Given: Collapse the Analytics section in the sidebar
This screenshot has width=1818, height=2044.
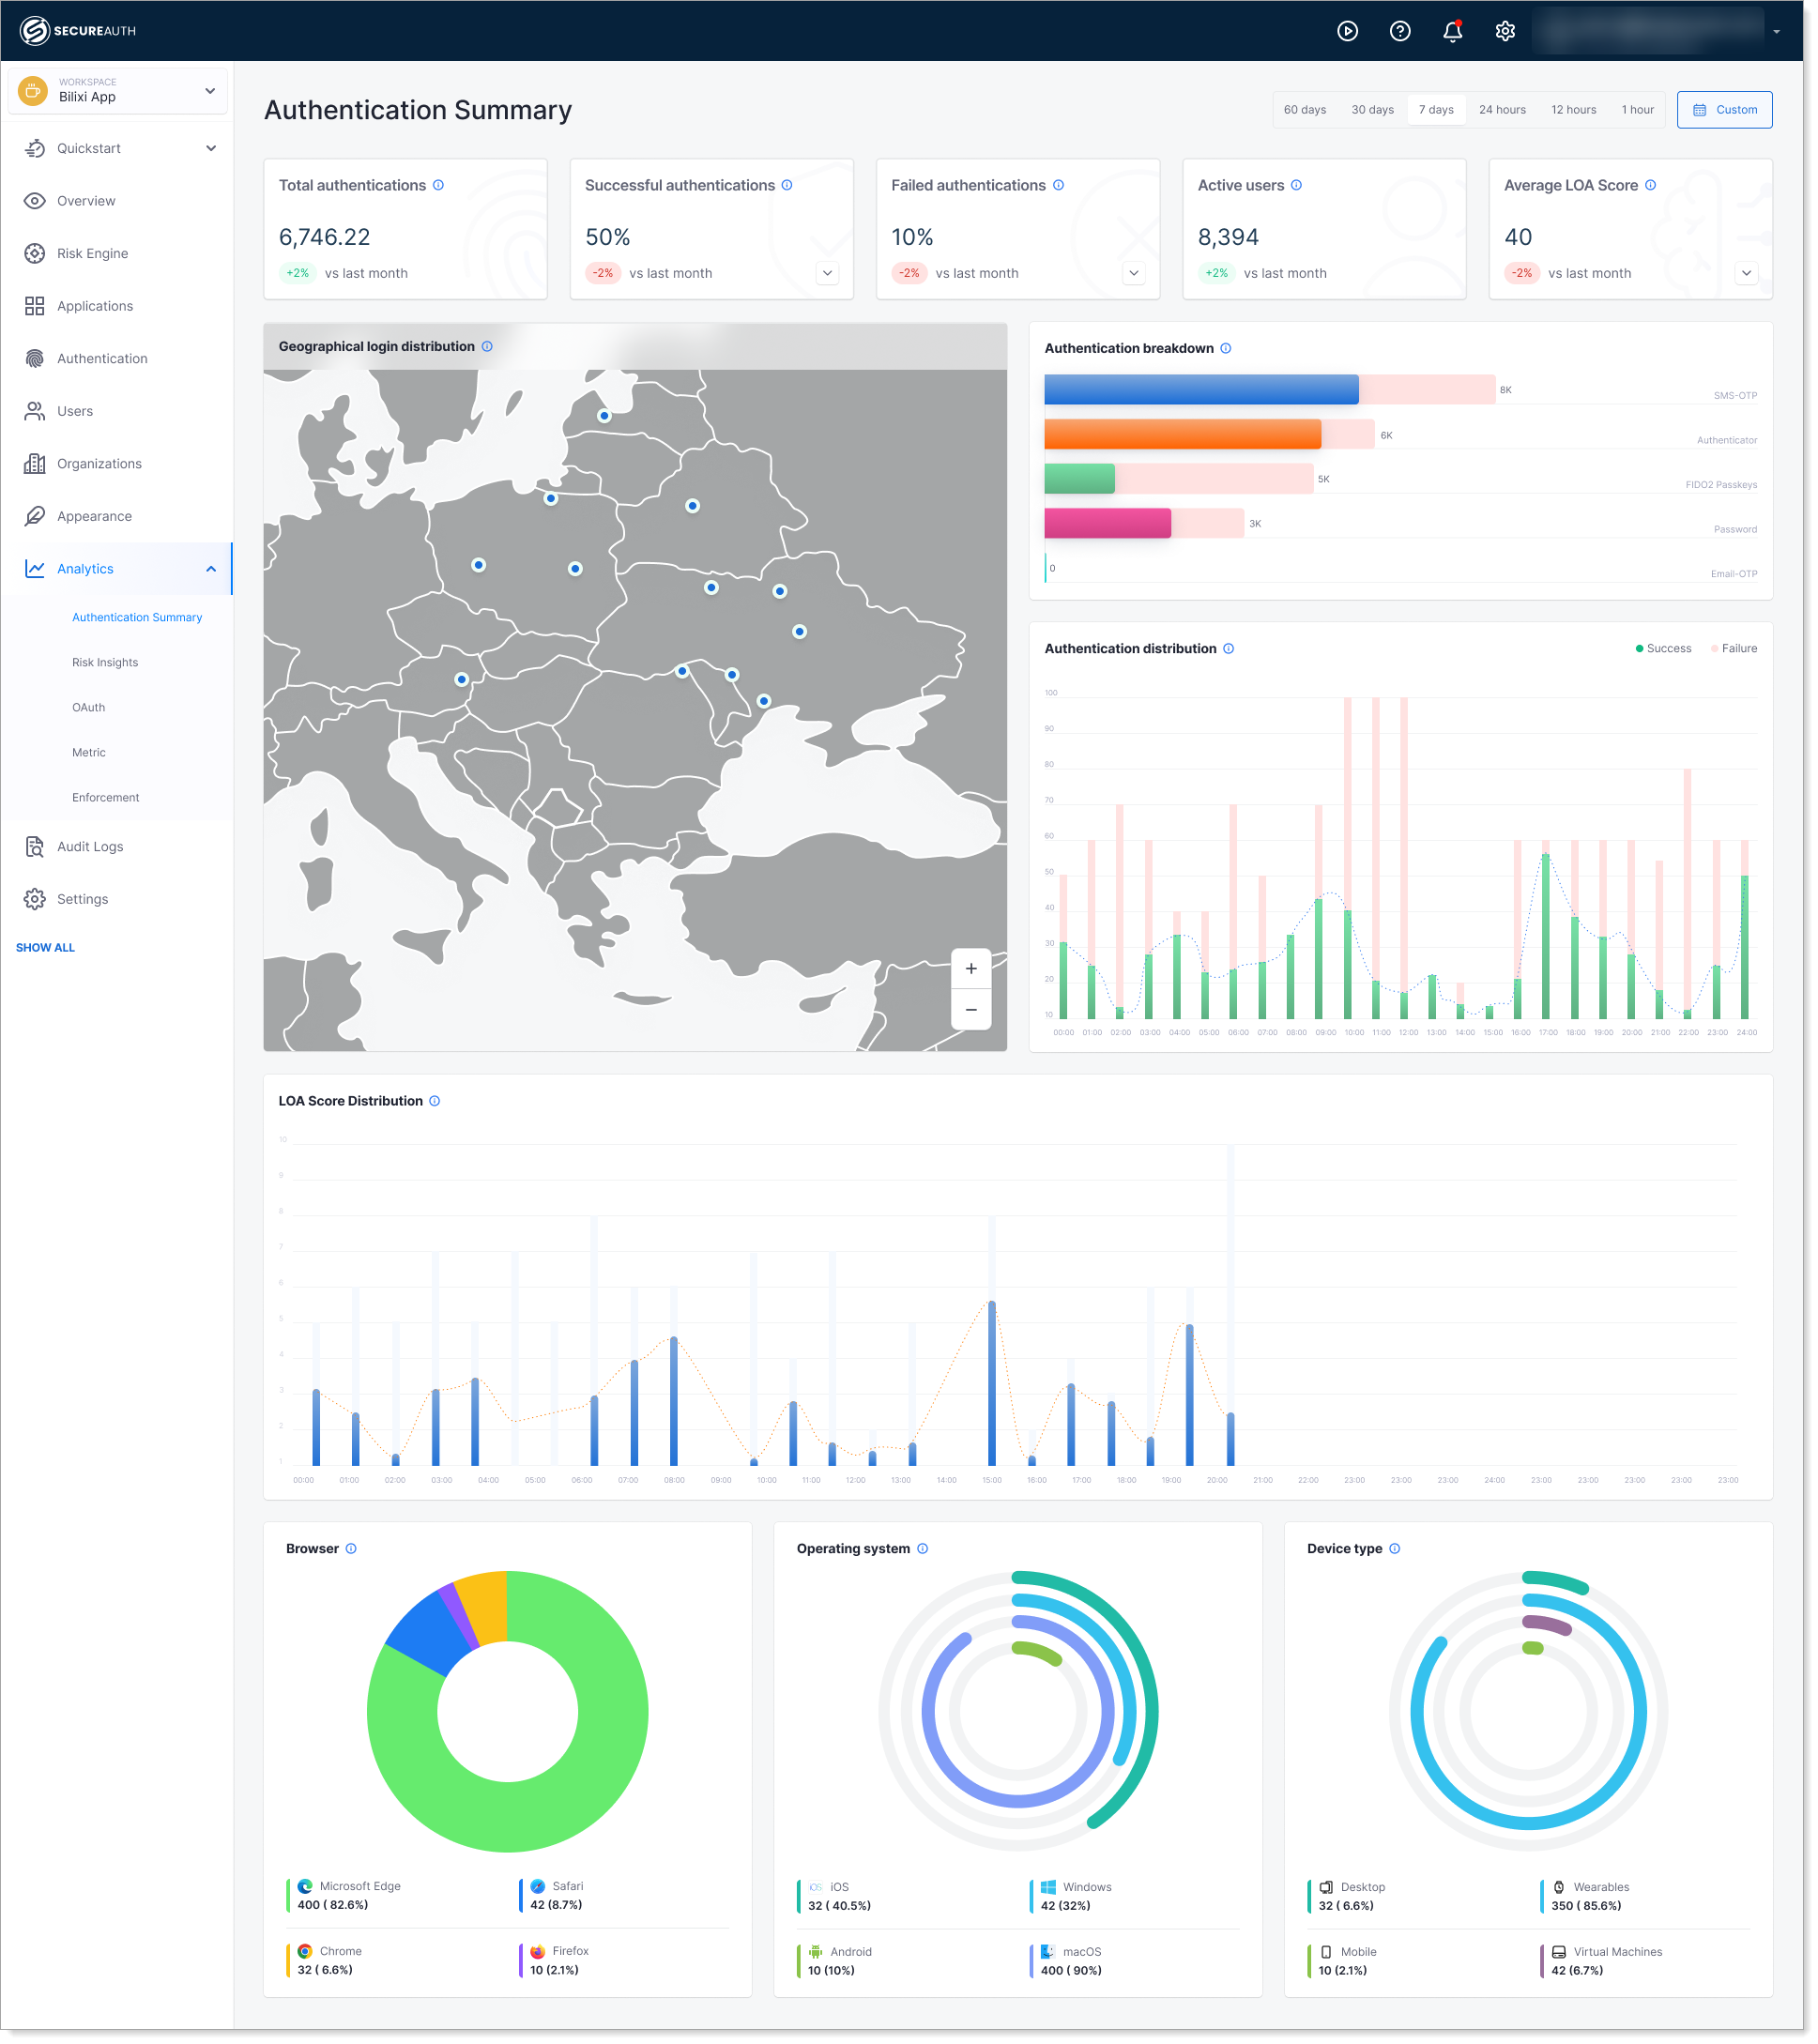Looking at the screenshot, I should tap(210, 568).
